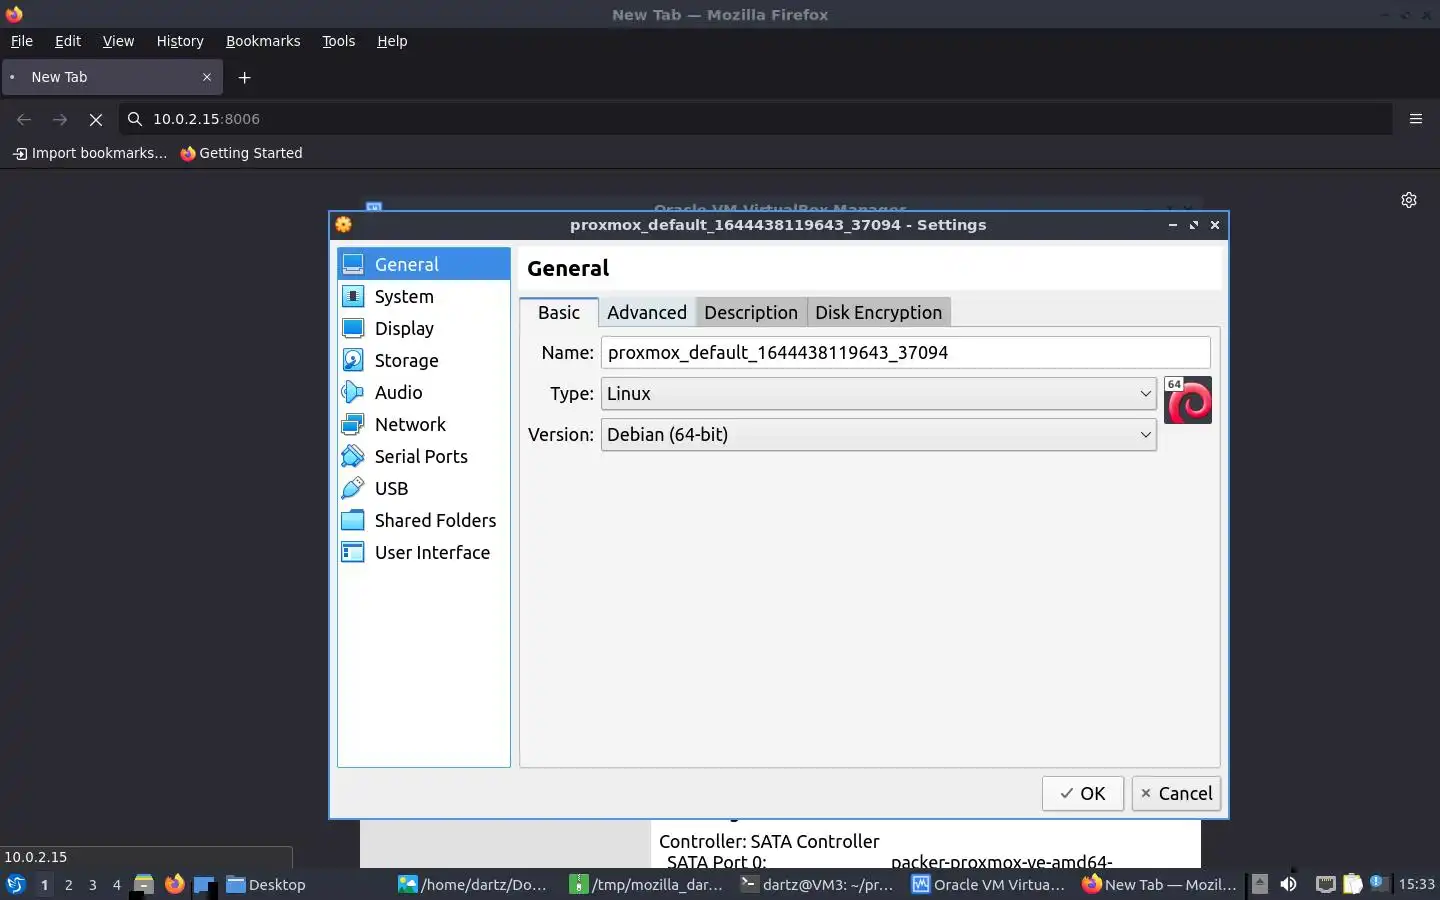Image resolution: width=1440 pixels, height=900 pixels.
Task: Activate the dartz@VM3 terminal taskbar entry
Action: 817,884
